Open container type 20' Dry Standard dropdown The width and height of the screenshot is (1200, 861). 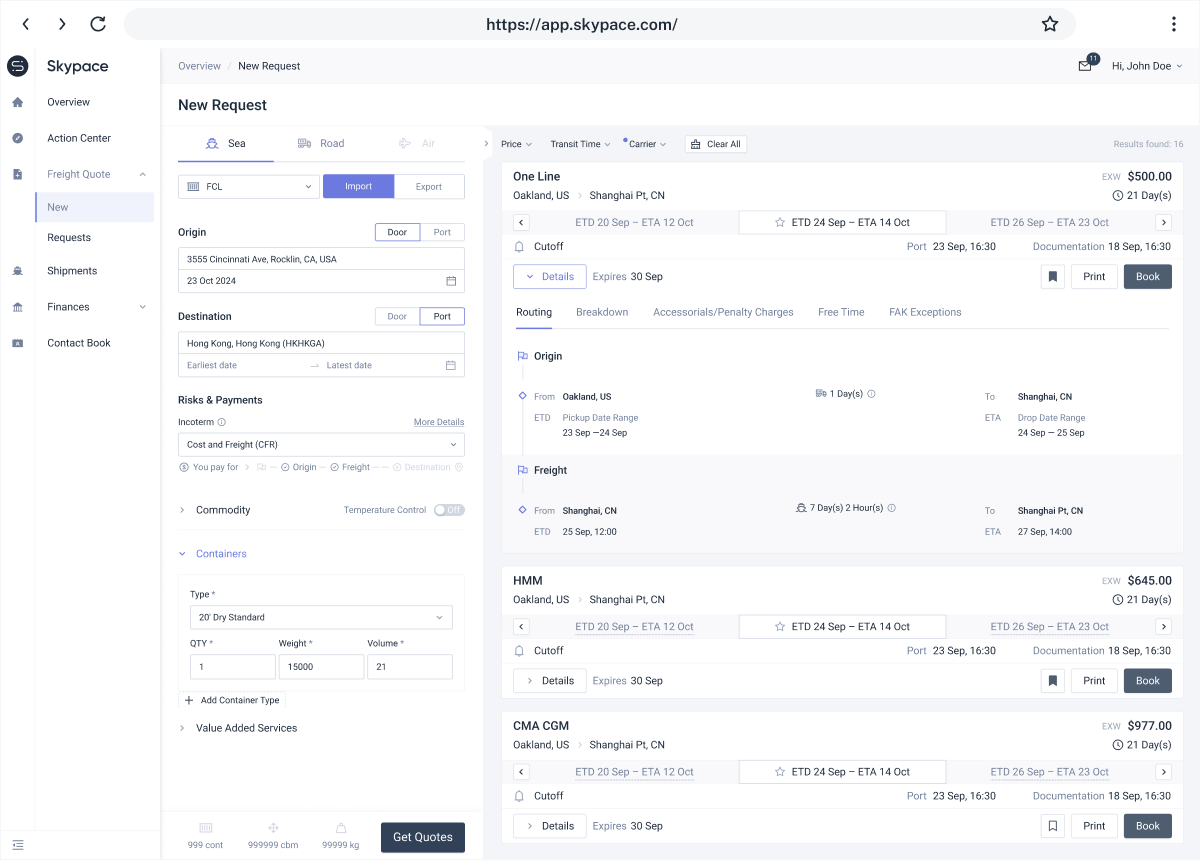321,618
